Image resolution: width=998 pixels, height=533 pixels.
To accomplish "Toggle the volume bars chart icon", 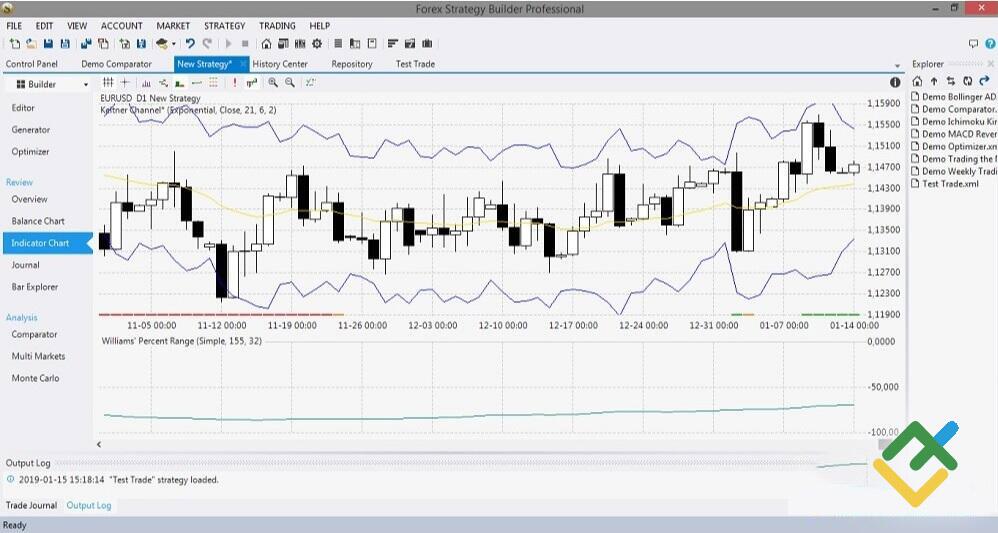I will 146,83.
